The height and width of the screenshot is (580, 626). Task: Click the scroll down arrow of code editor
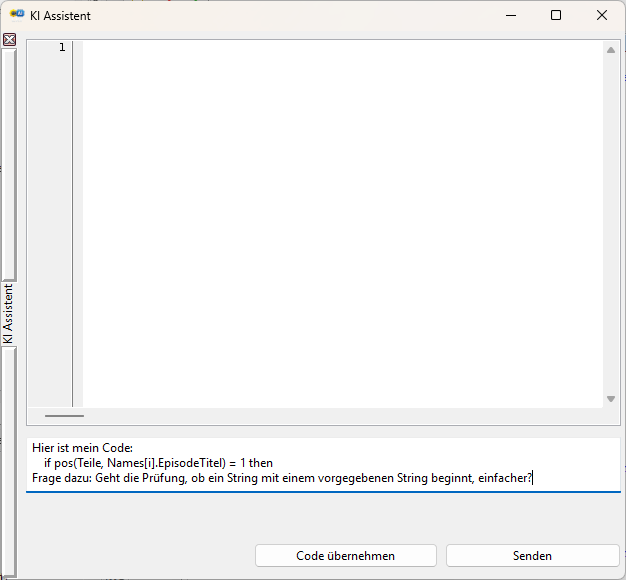(610, 399)
